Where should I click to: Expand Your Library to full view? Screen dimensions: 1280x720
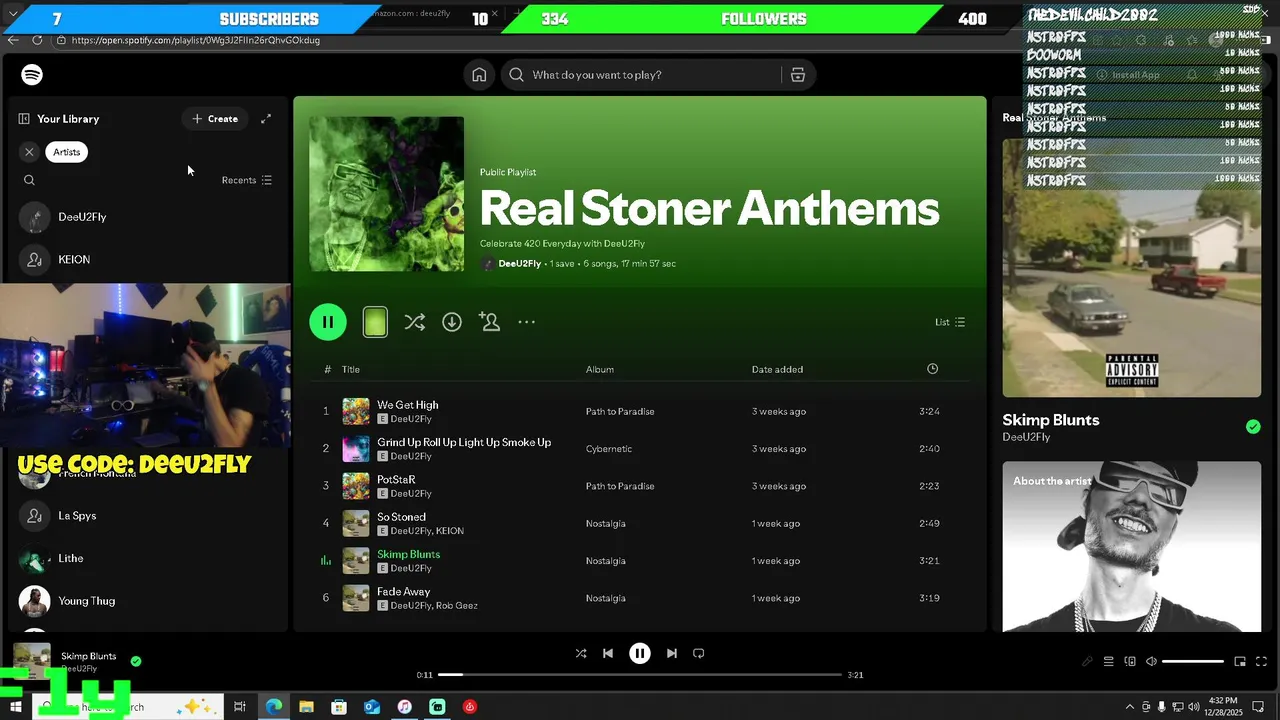tap(266, 119)
